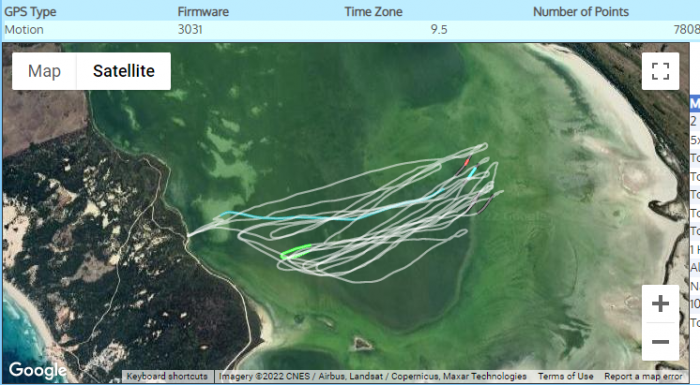Screen dimensions: 700x385
Task: Click the Number of Points header
Action: point(581,12)
